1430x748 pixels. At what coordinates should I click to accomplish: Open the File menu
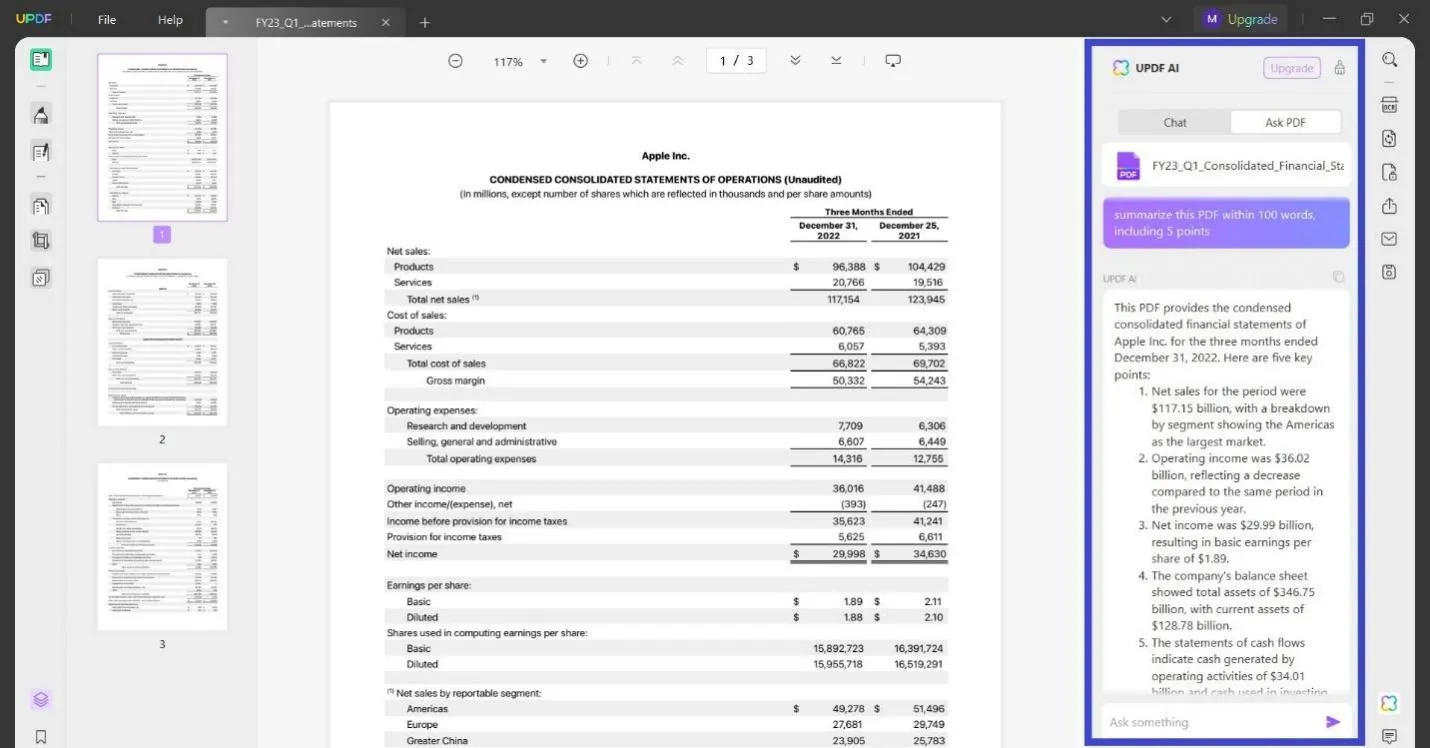point(107,20)
